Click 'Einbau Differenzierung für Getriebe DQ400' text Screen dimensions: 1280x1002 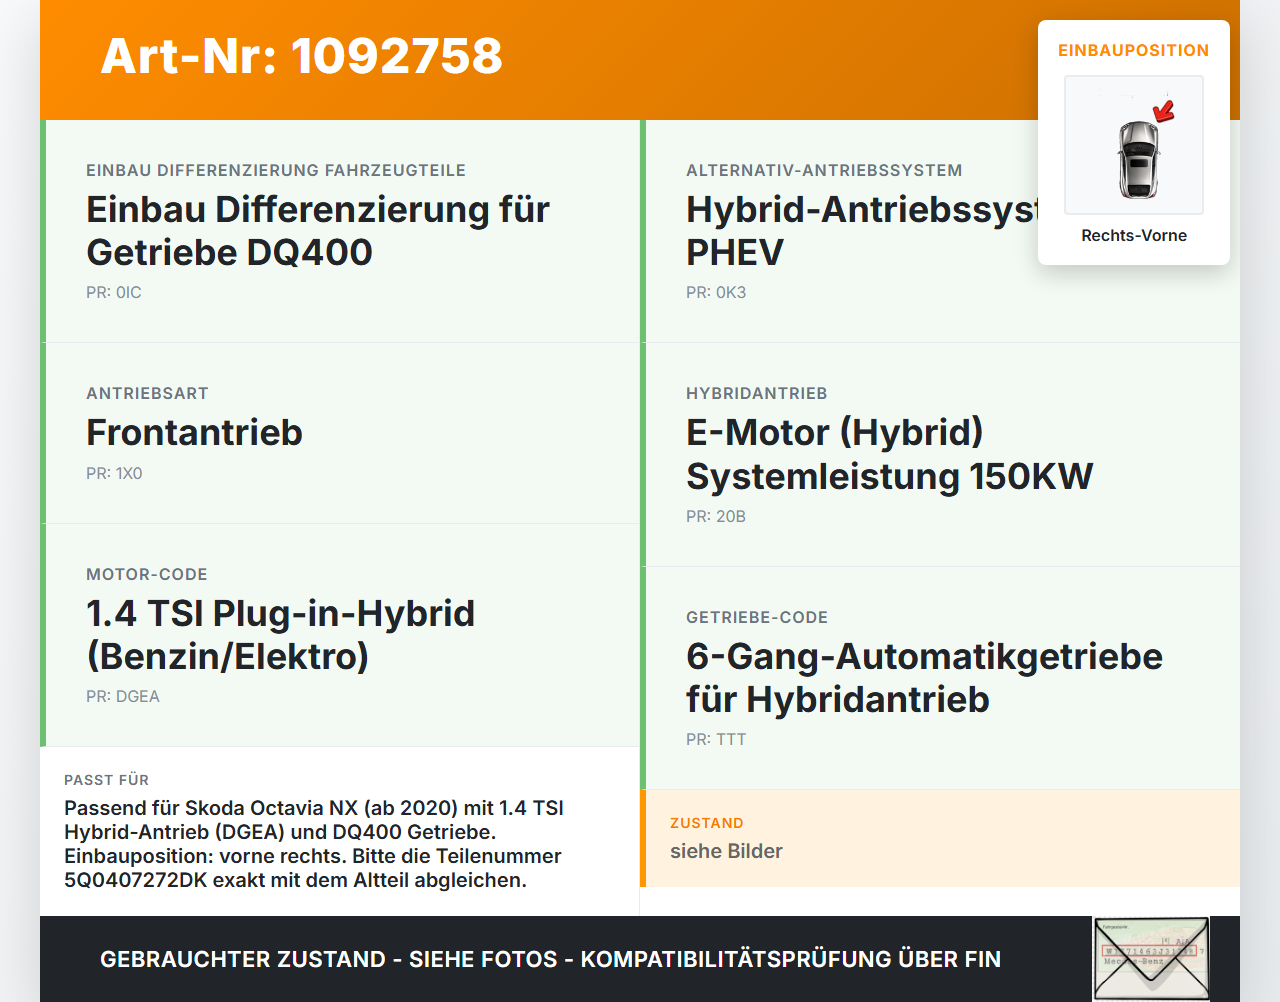pyautogui.click(x=318, y=231)
